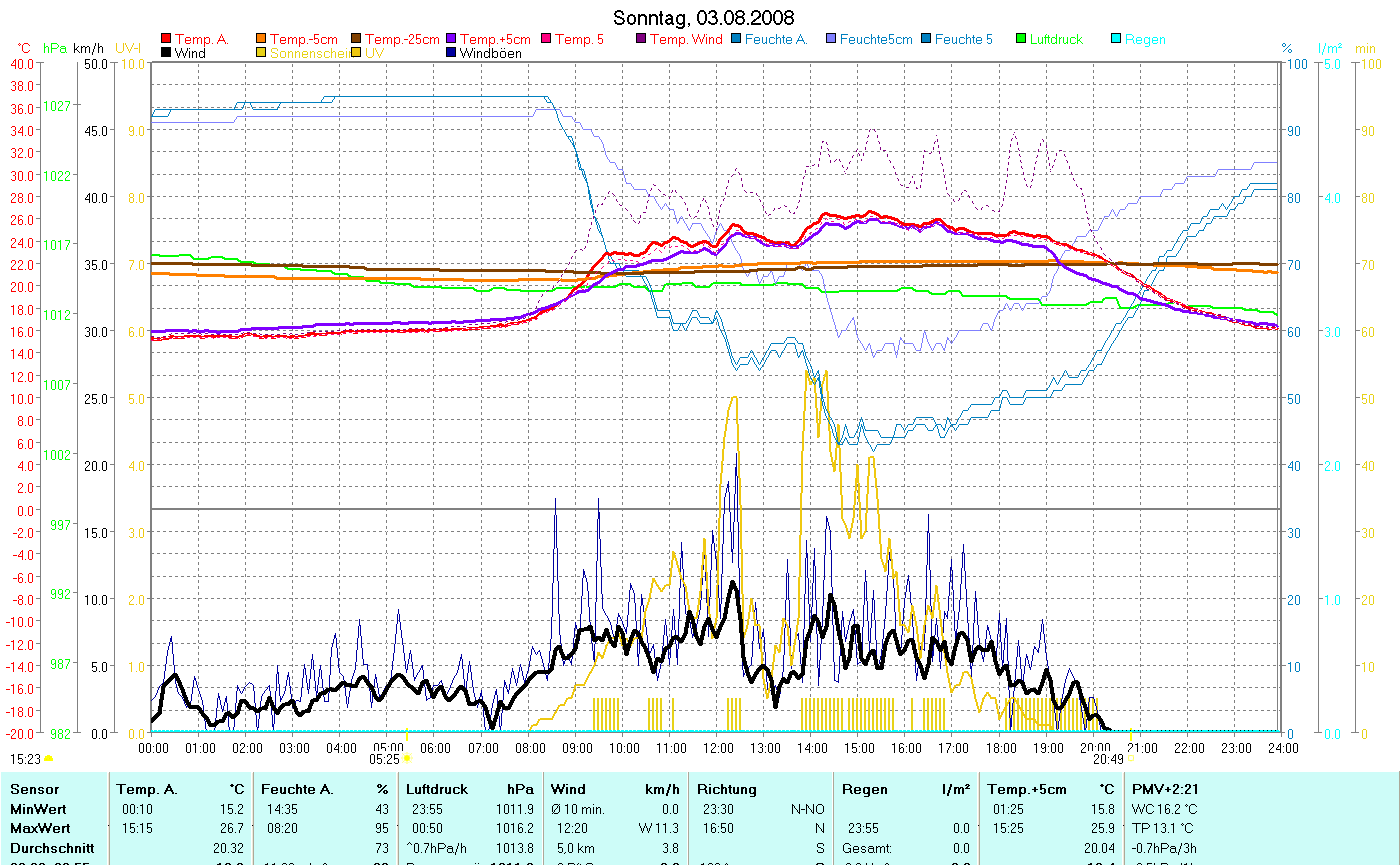Select the Feuchte5cm legend label
Viewport: 1400px width, 865px height.
point(876,40)
